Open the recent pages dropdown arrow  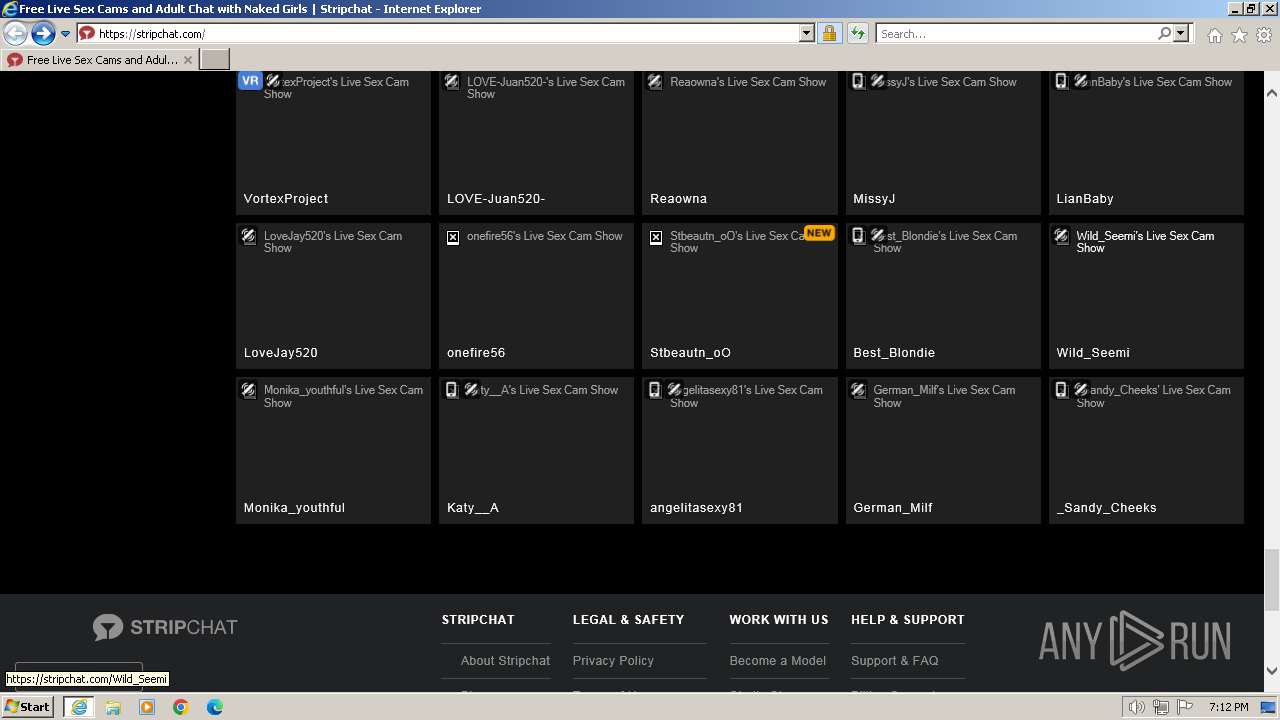65,34
